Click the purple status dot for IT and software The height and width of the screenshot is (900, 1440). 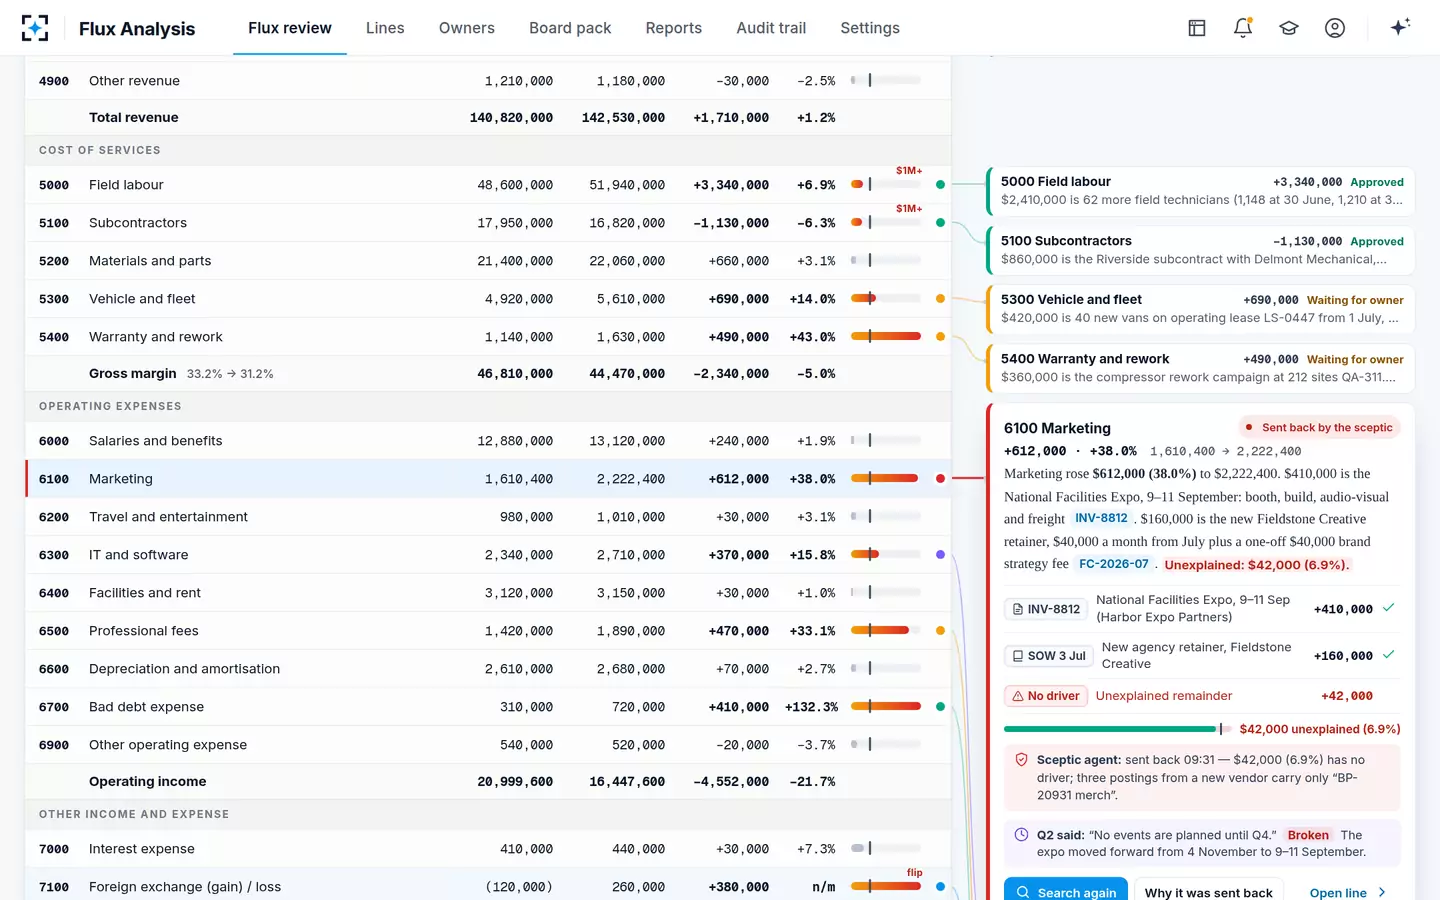[x=940, y=555]
